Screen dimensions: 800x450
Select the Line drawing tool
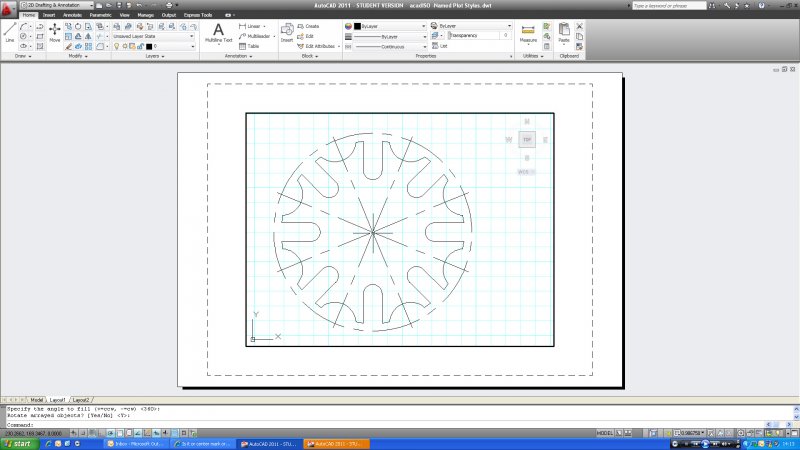[x=10, y=30]
